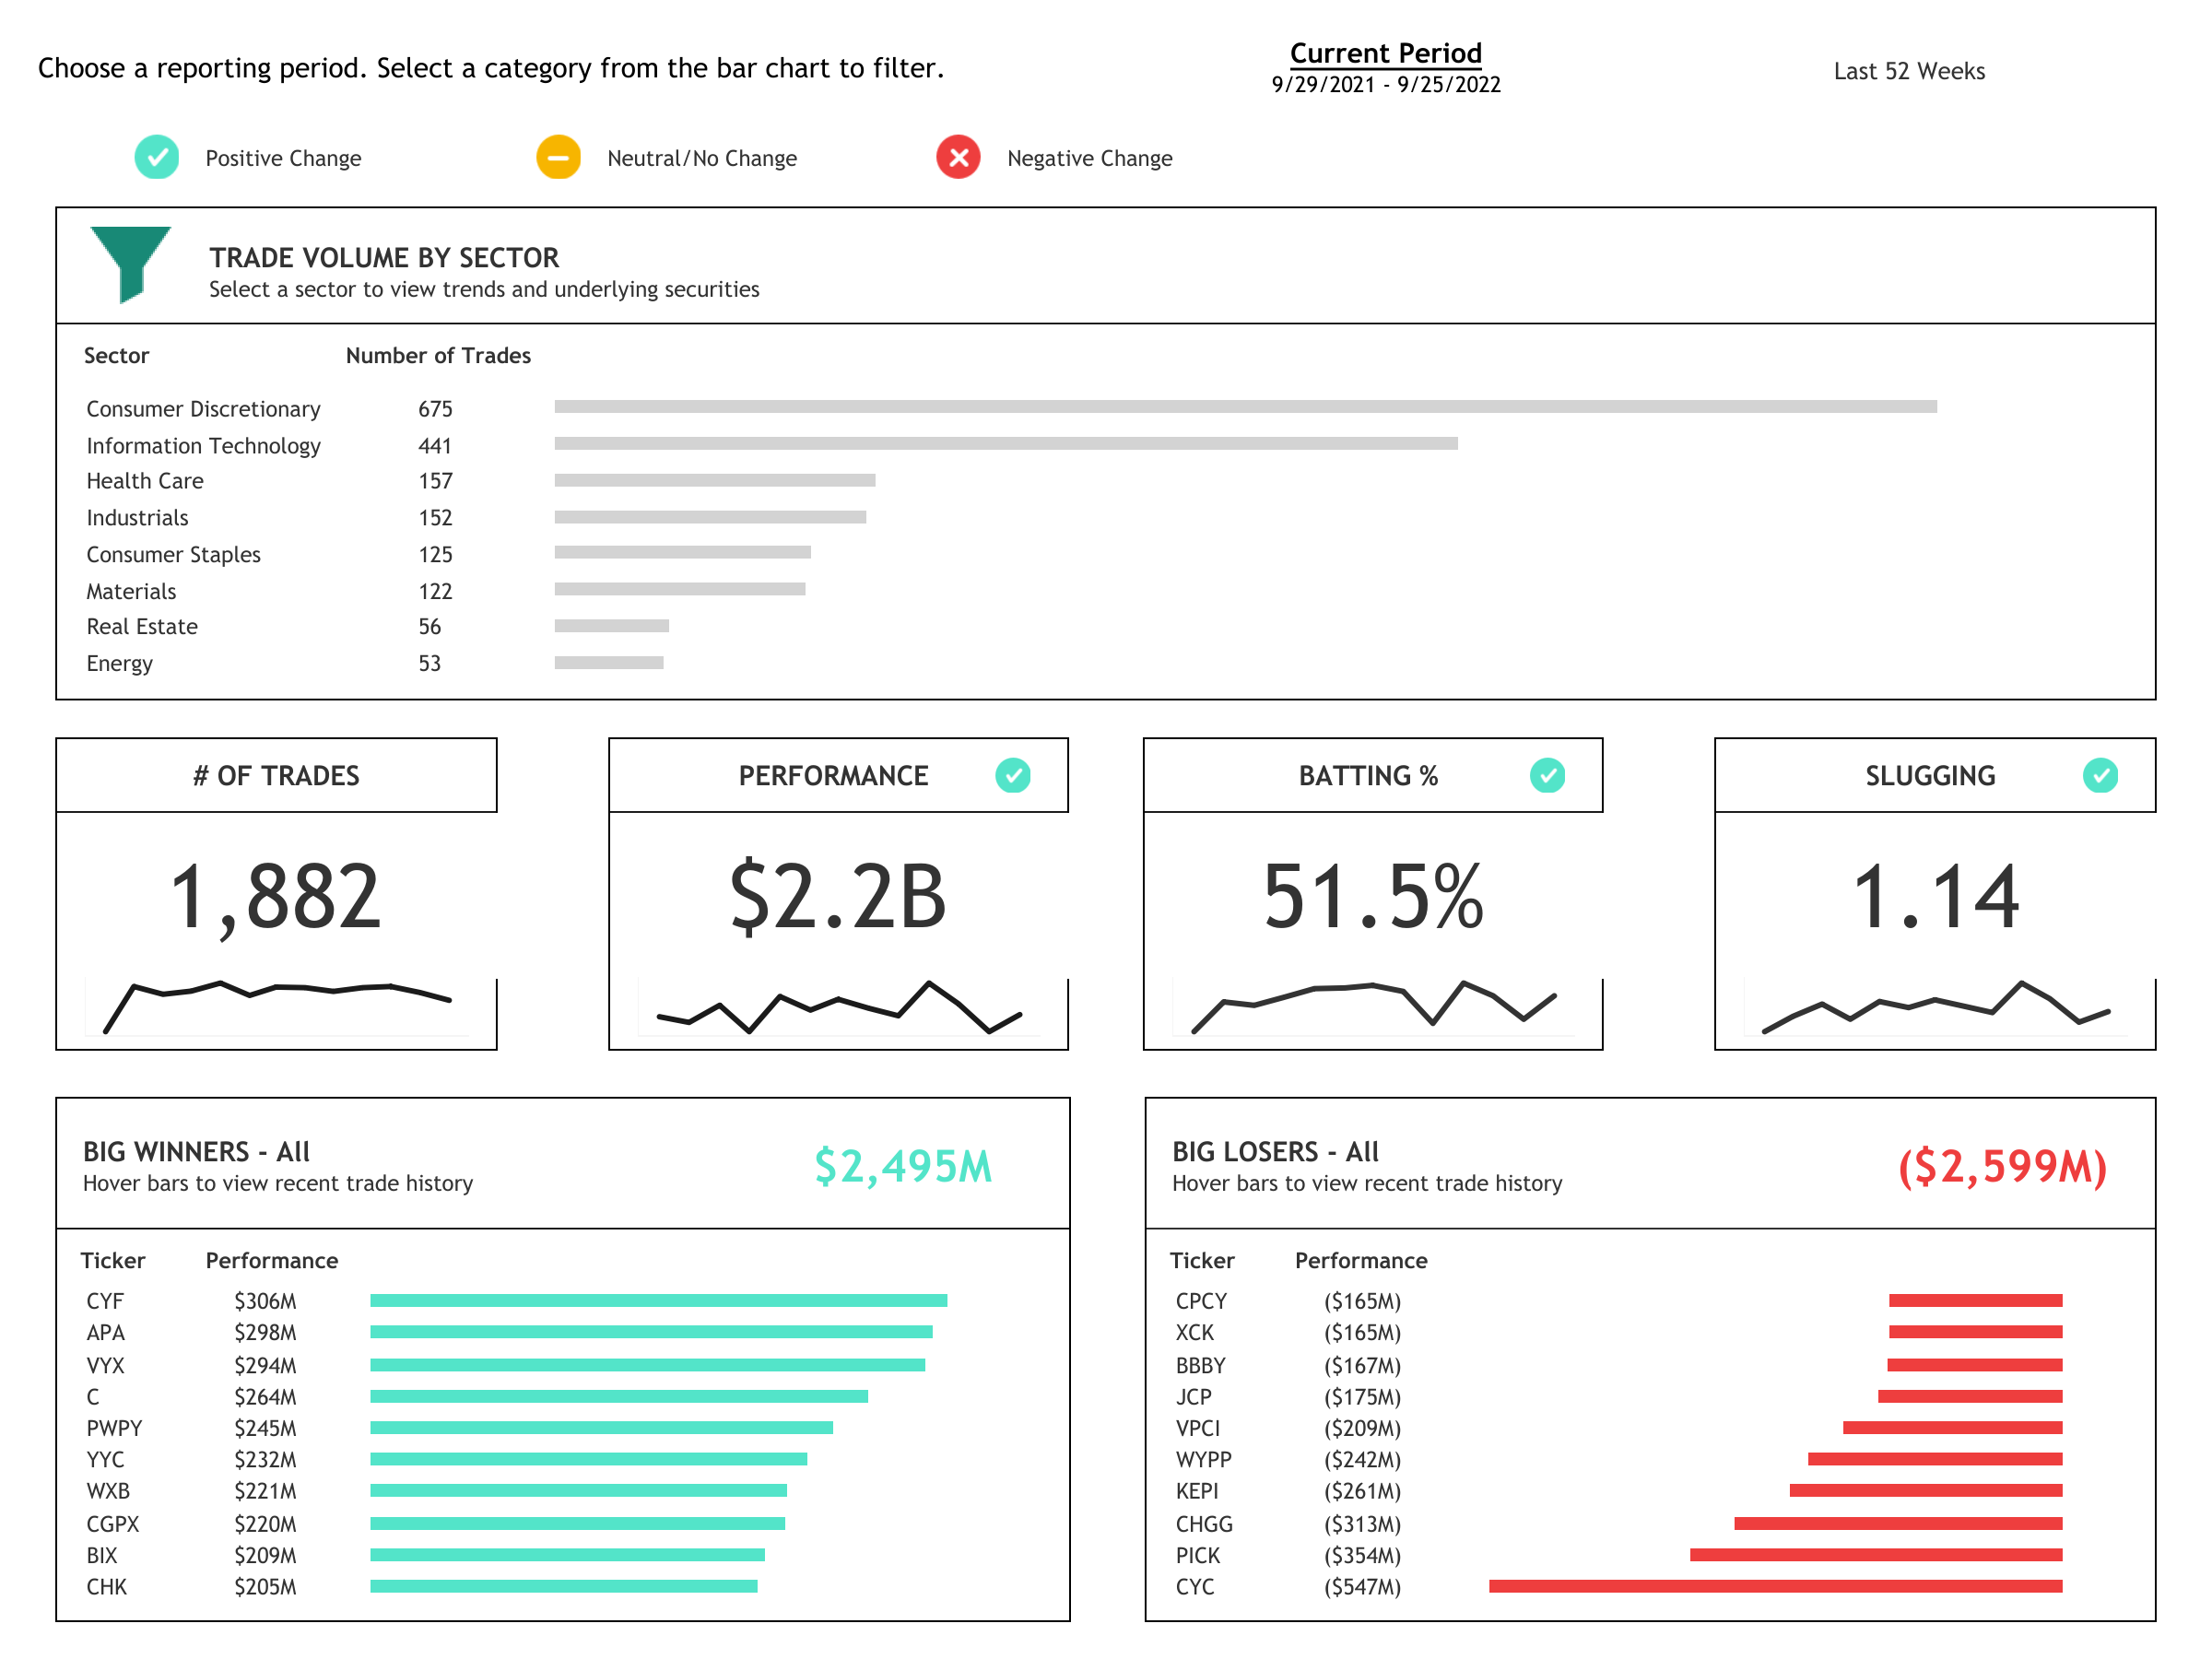This screenshot has width=2212, height=1659.
Task: Click the Number of Trades column header
Action: point(438,356)
